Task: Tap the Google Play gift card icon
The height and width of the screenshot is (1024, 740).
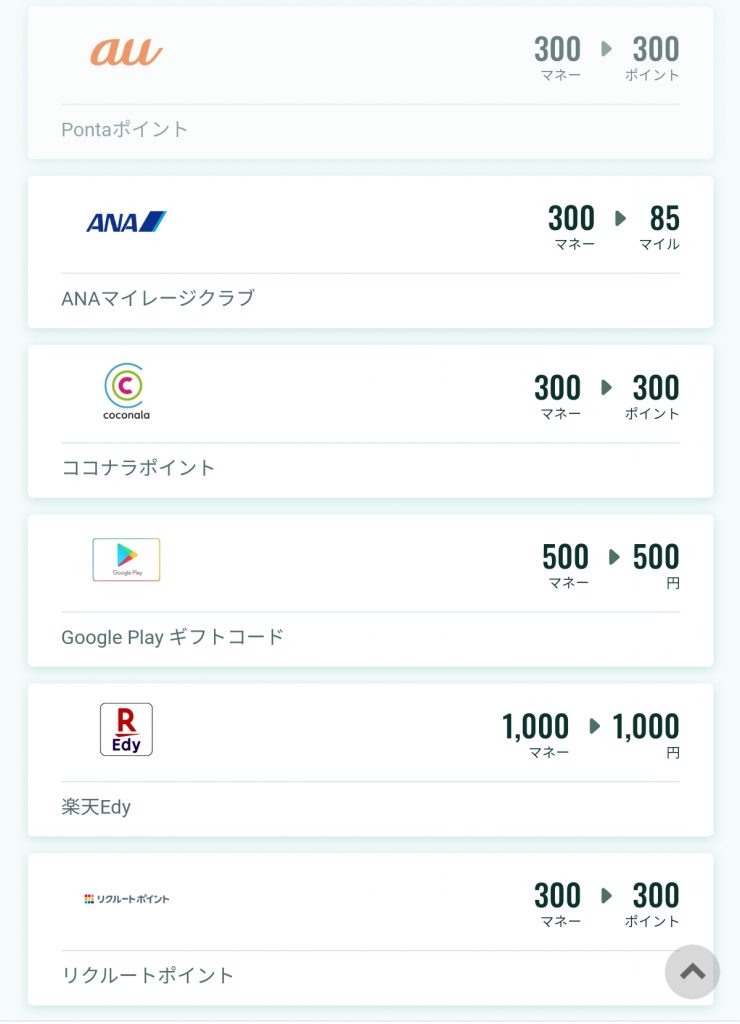Action: 126,560
